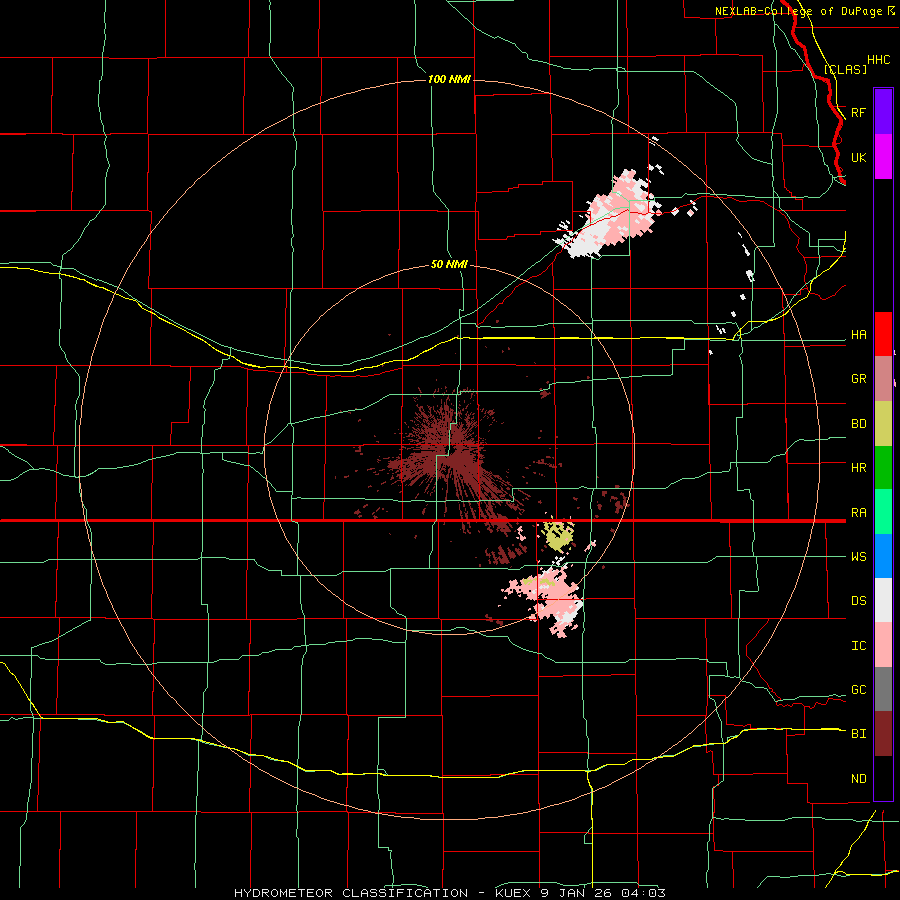Screen dimensions: 900x900
Task: Select the light pink IC legend swatch
Action: pos(883,645)
